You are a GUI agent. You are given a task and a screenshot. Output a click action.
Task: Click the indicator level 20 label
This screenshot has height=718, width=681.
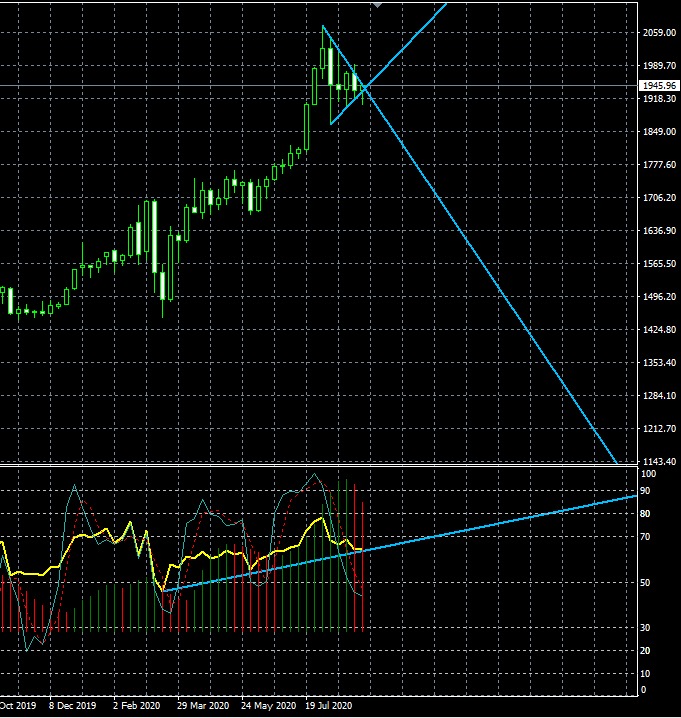point(645,650)
